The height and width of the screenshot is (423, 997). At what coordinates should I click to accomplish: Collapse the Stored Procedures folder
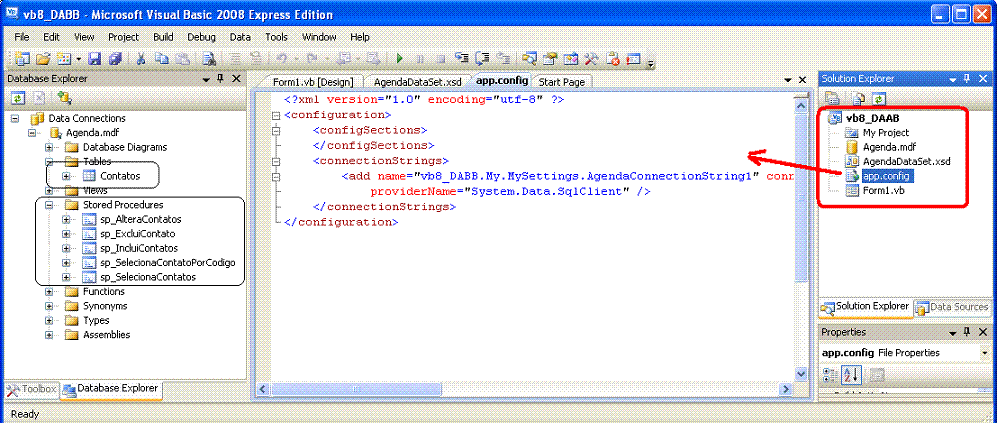50,205
